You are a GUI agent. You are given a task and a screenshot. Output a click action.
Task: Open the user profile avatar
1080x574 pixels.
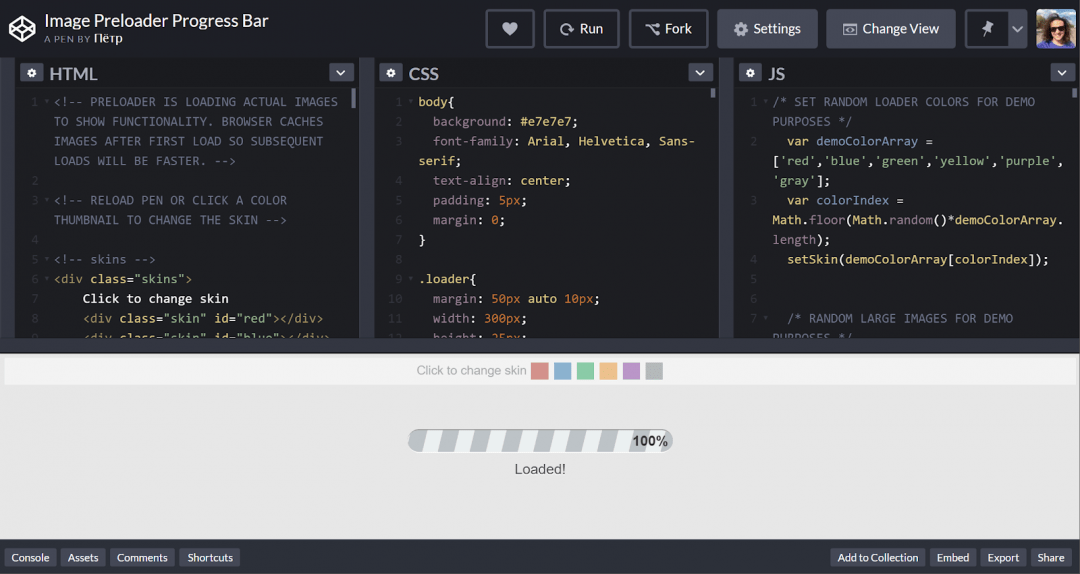click(1056, 29)
